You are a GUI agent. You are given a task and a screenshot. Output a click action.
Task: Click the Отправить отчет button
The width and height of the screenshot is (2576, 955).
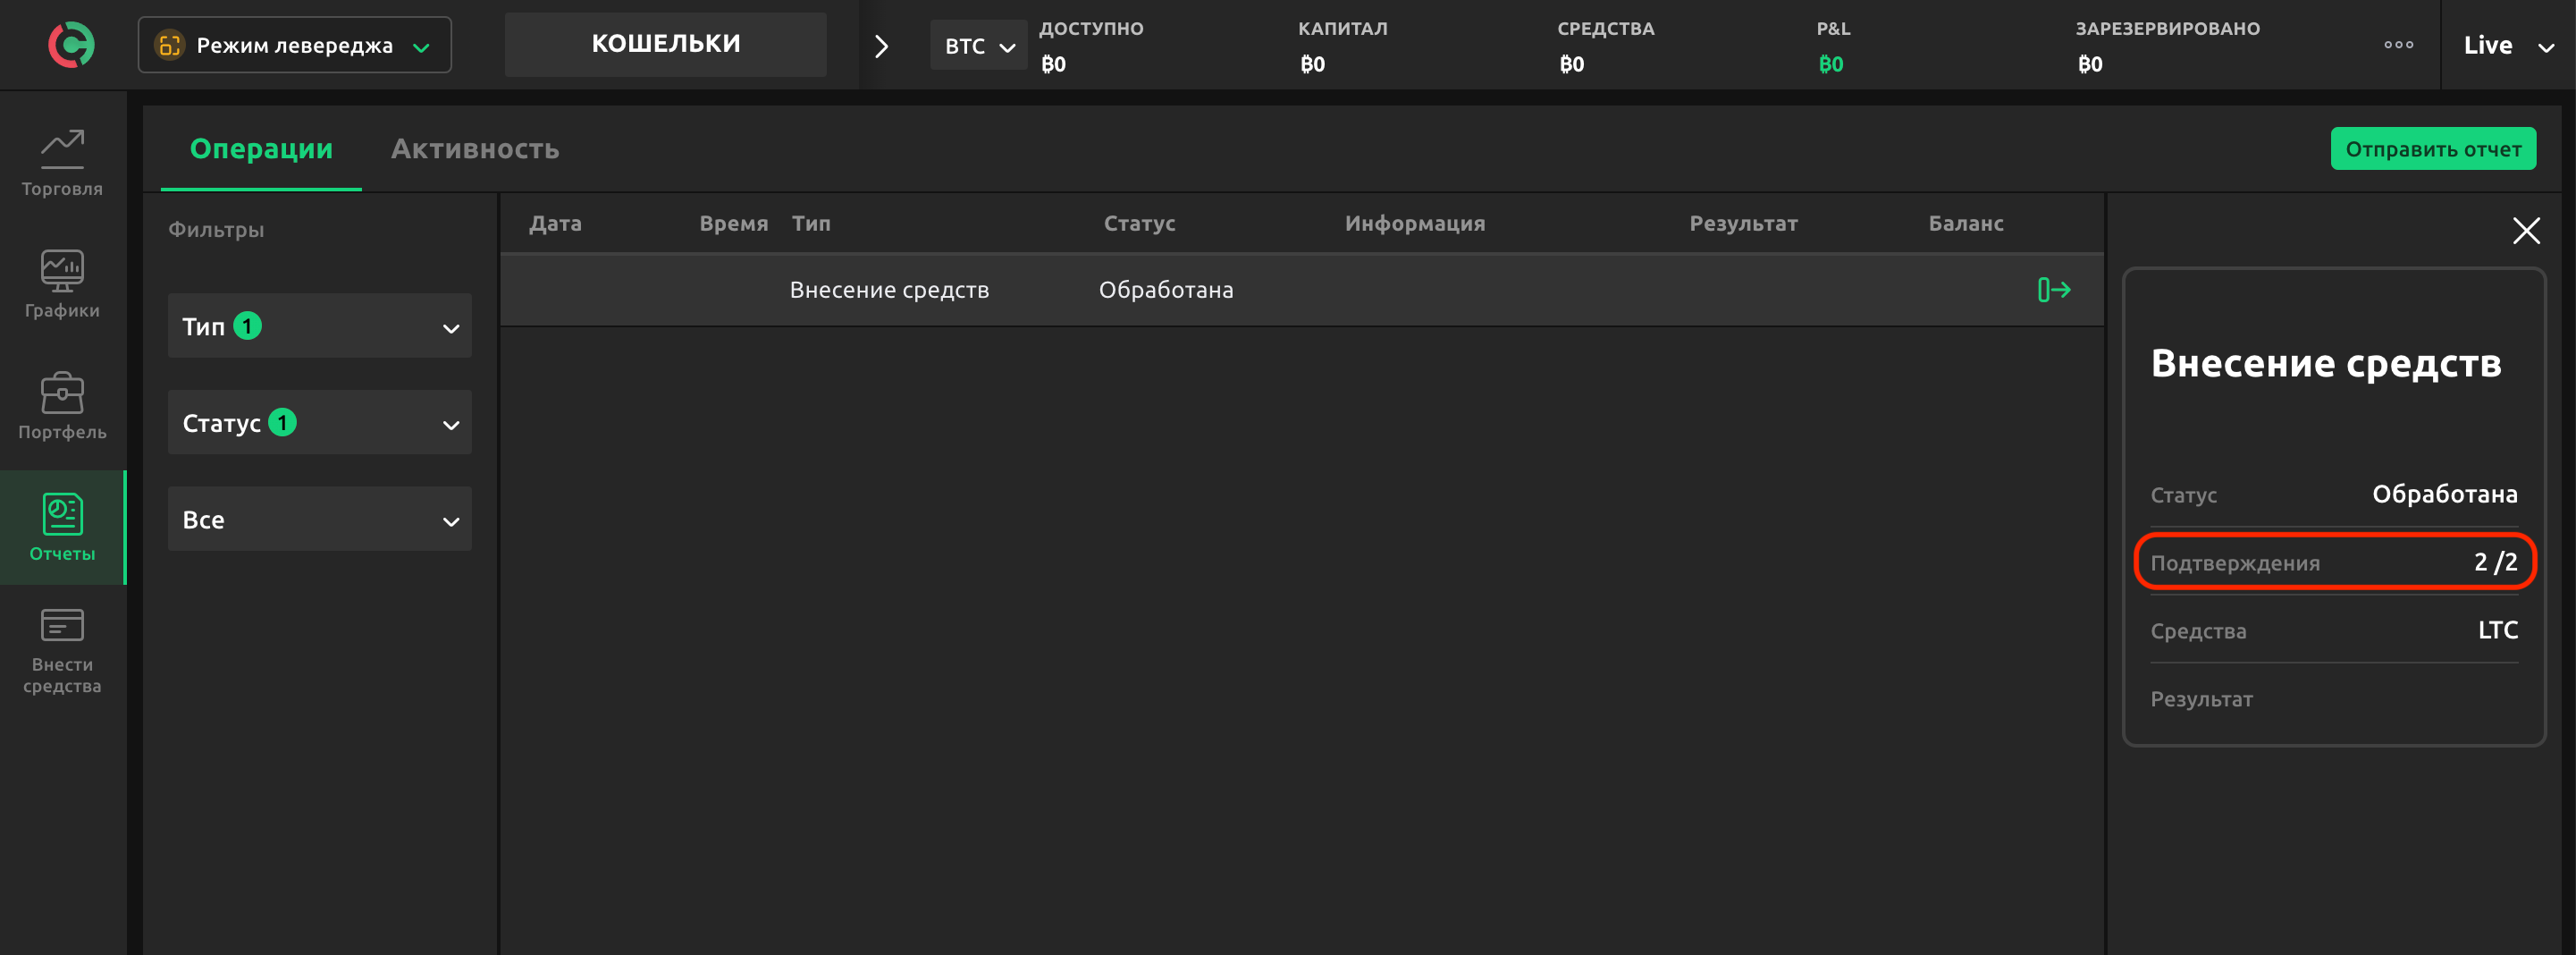pos(2433,148)
